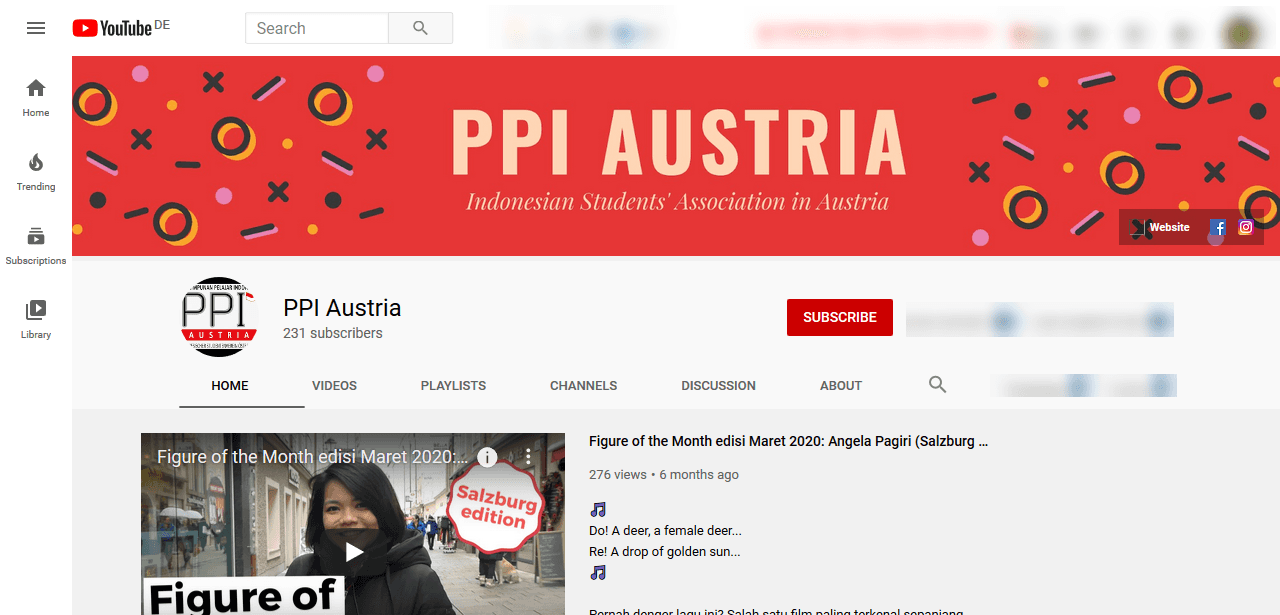
Task: Click the search magnifier button
Action: pos(420,28)
